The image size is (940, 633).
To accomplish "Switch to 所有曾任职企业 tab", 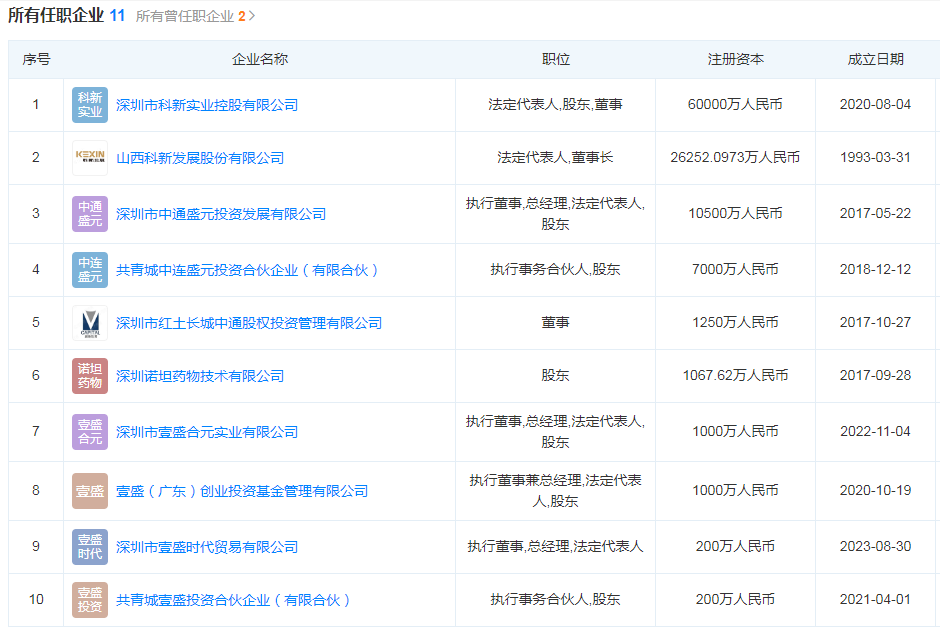I will pyautogui.click(x=191, y=16).
